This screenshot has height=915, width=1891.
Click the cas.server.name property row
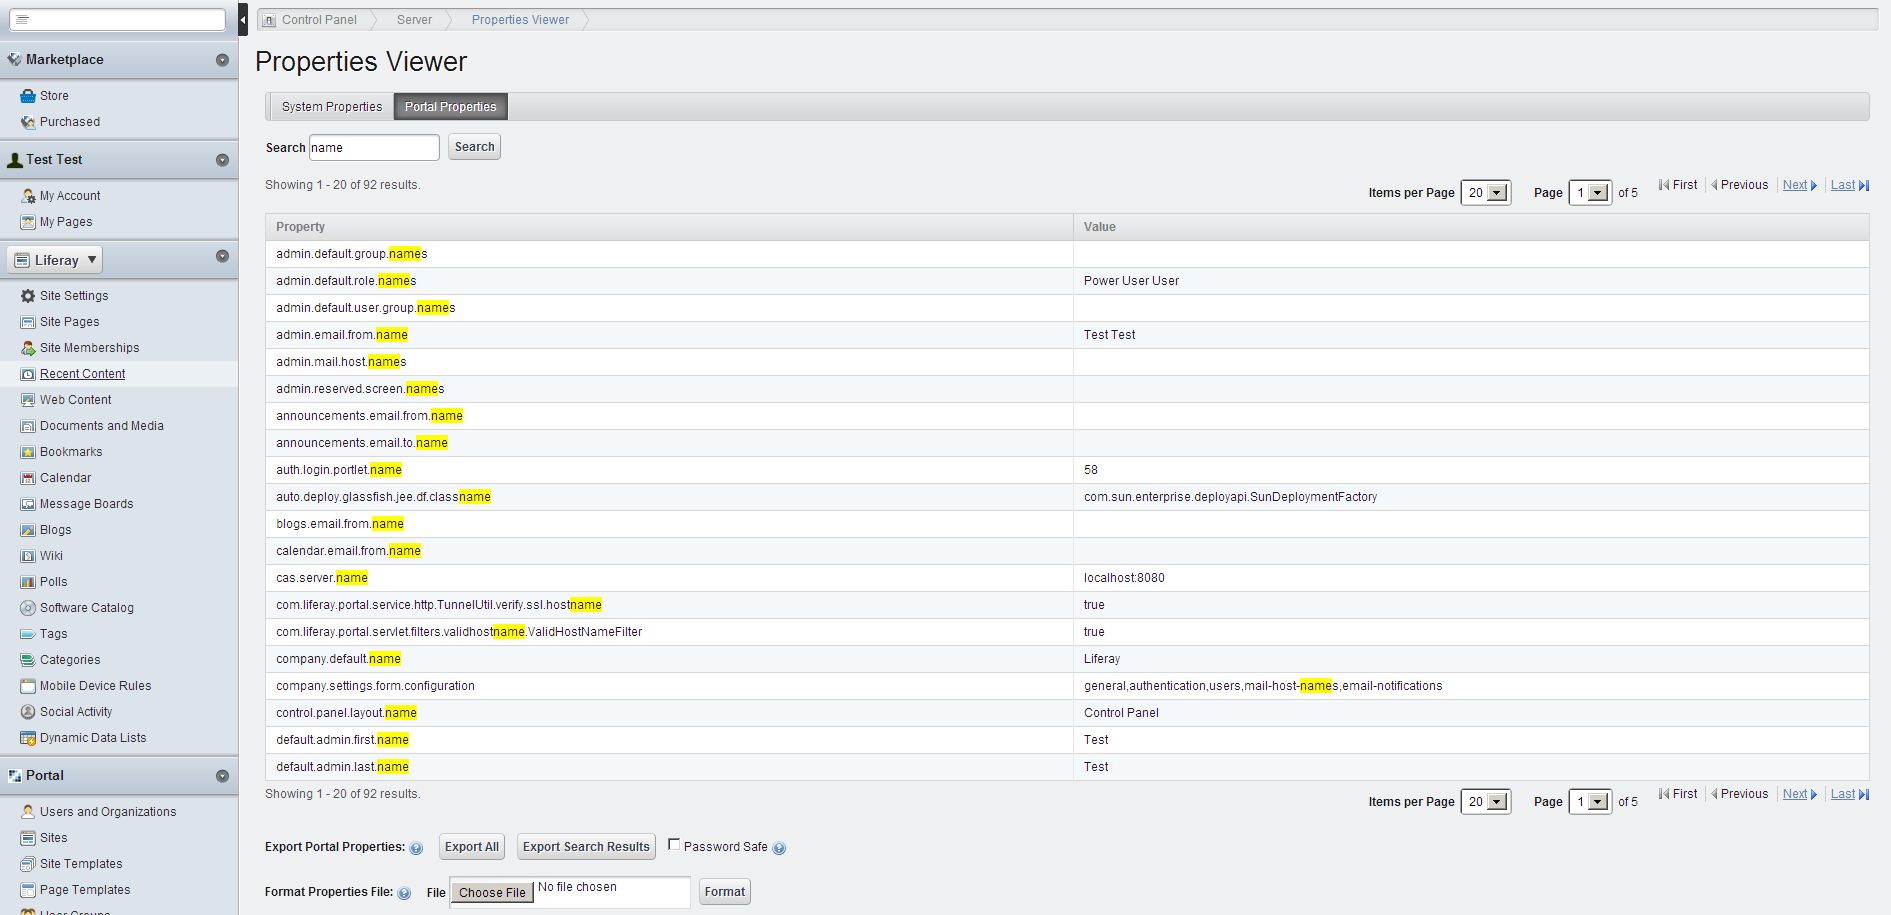[1067, 578]
